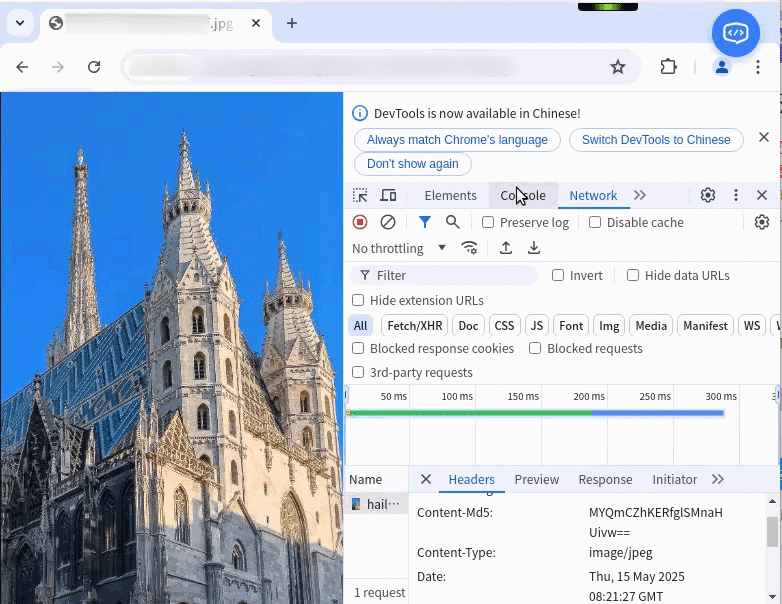Tick the Hide data URLs checkbox
The image size is (782, 604).
pyautogui.click(x=632, y=275)
